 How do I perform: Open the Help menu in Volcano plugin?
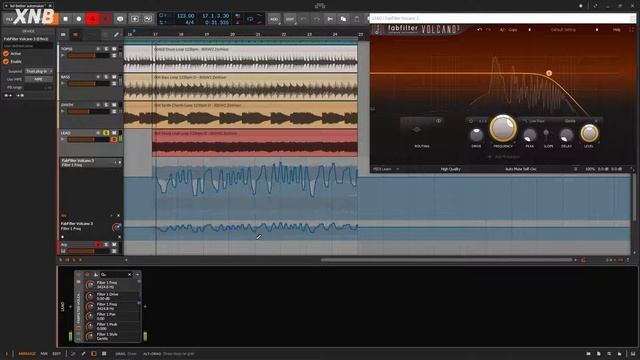[x=617, y=30]
